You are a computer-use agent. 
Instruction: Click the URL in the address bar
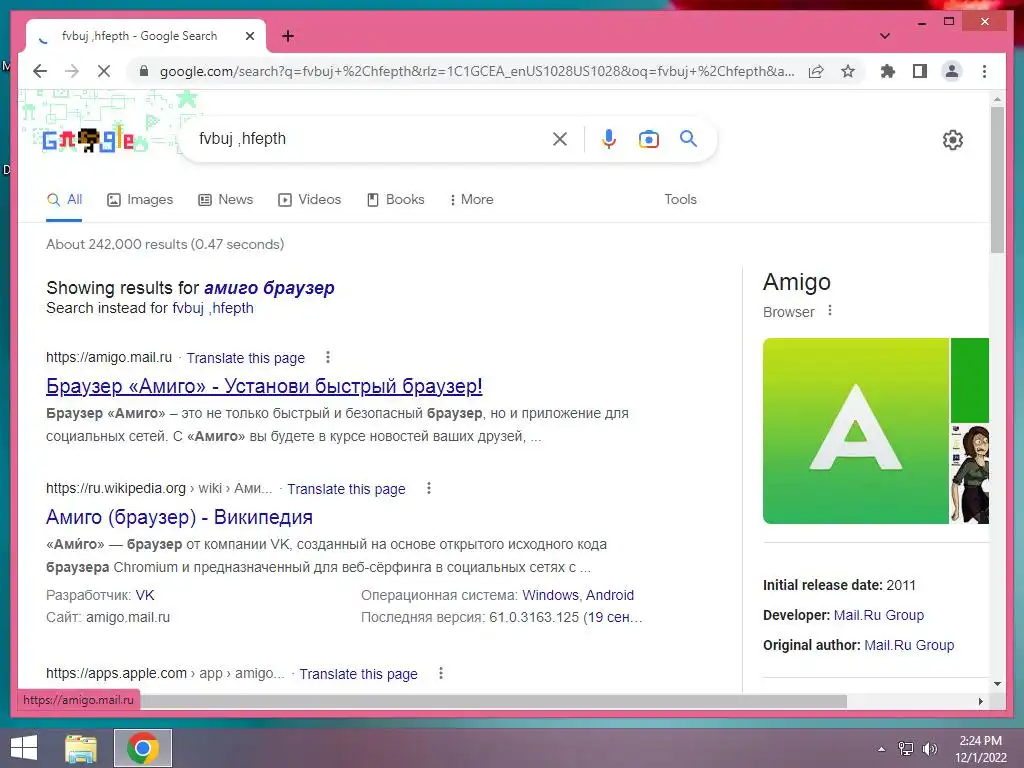[477, 71]
